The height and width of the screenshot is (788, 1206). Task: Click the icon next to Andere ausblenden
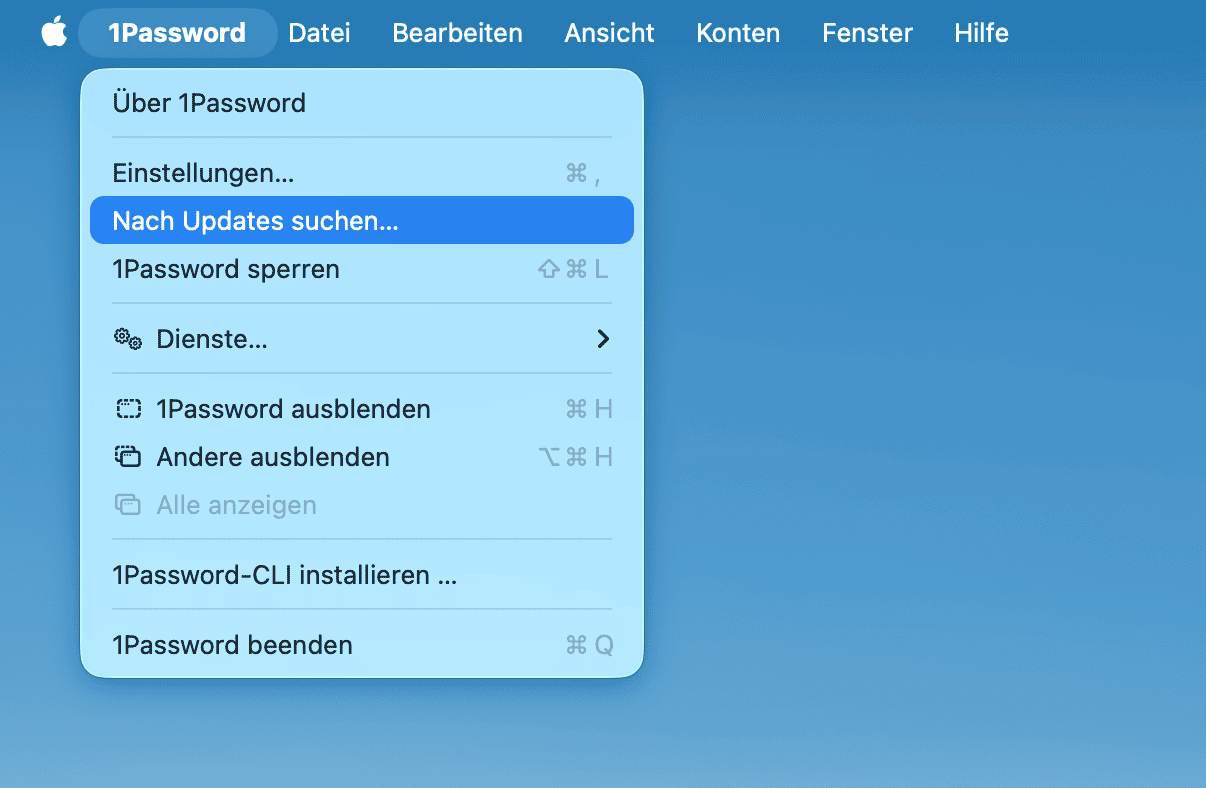click(128, 457)
